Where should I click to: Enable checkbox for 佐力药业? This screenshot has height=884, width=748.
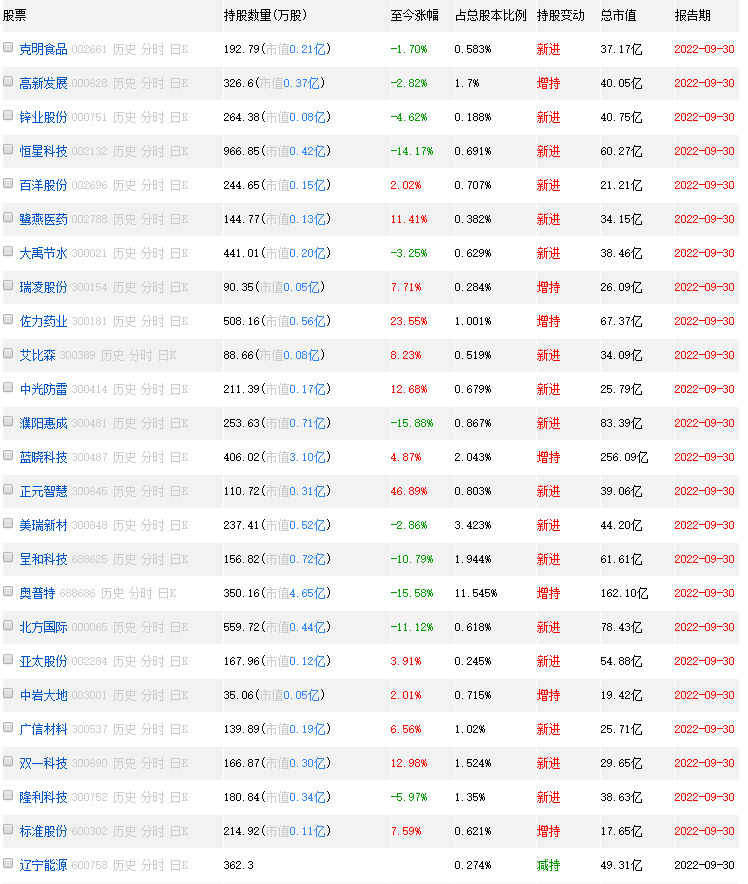pos(8,319)
